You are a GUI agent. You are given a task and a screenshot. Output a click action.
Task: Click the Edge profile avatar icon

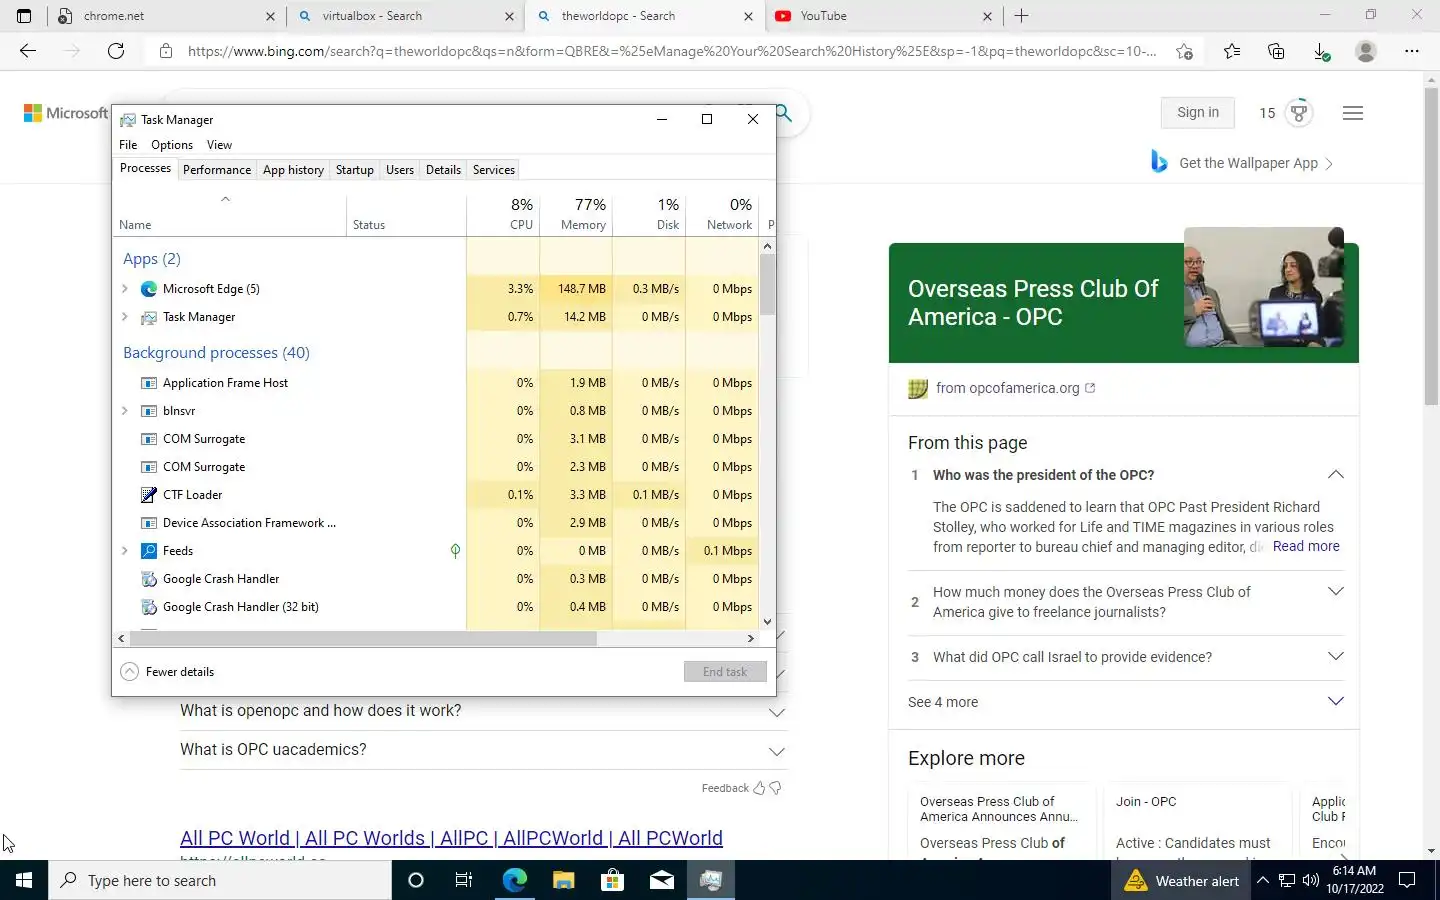tap(1366, 51)
